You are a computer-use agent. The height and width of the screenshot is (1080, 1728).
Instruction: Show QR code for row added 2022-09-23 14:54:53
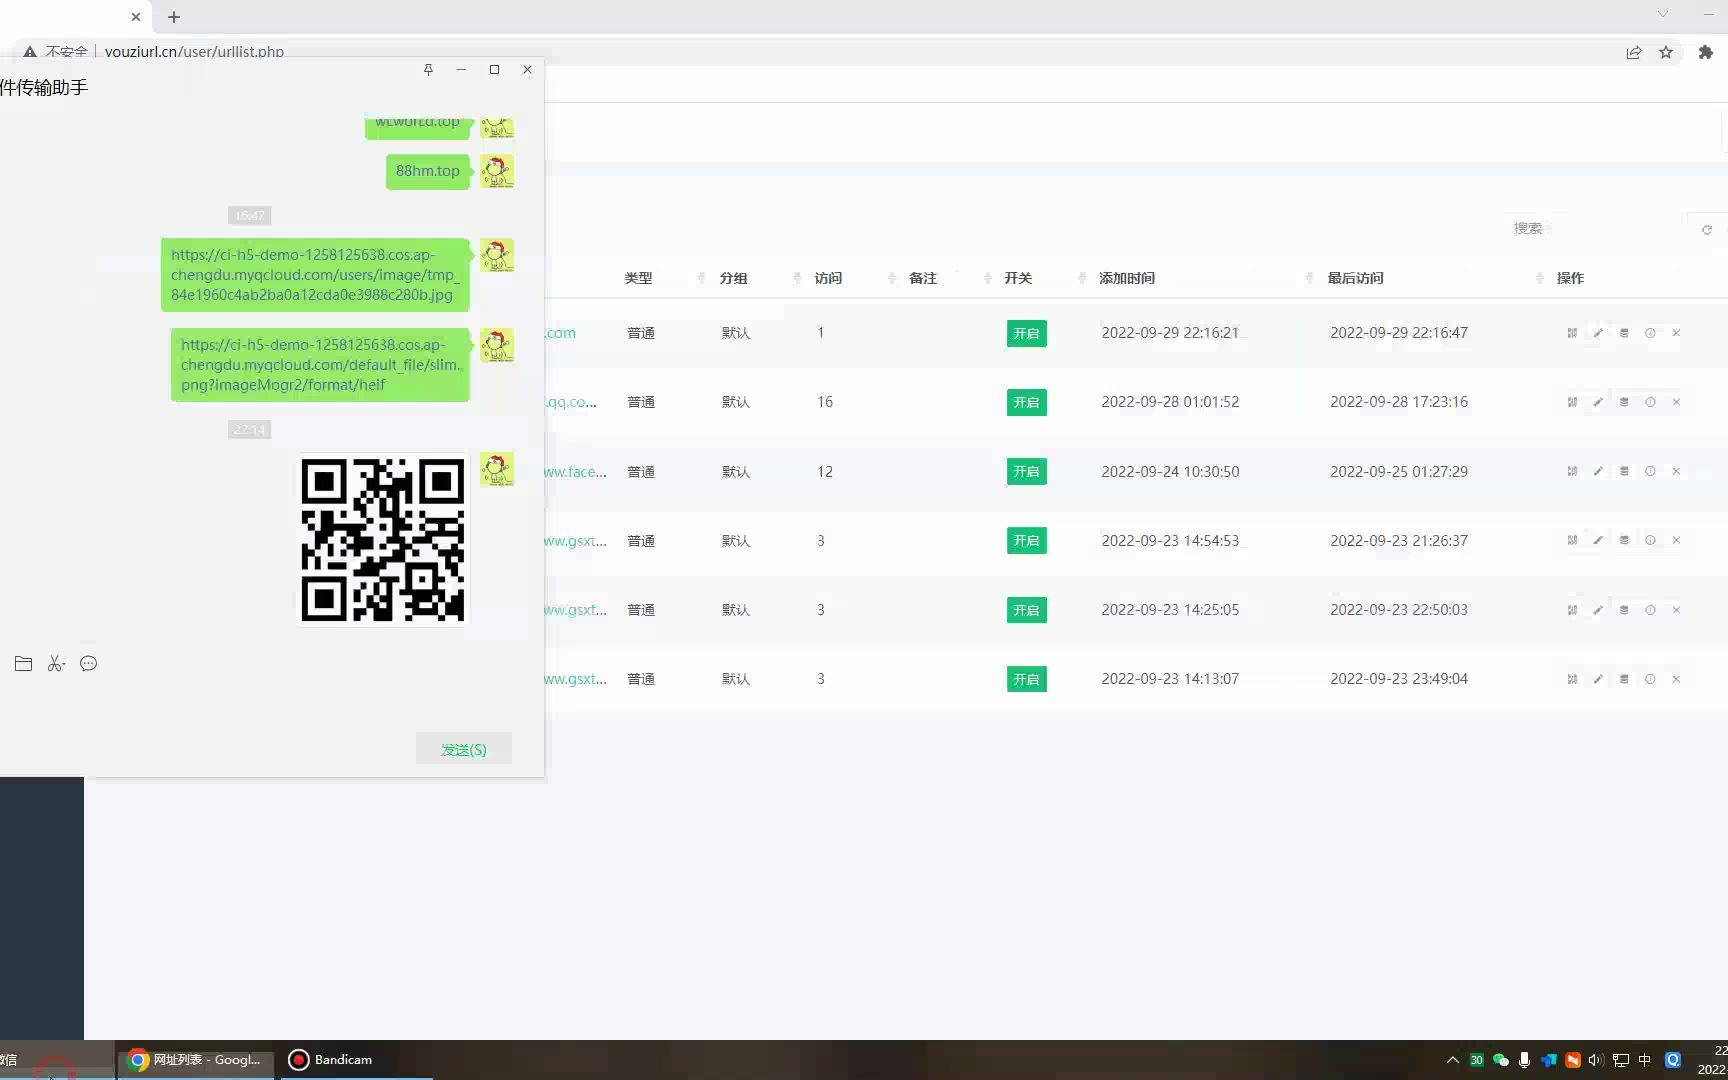coord(1572,540)
